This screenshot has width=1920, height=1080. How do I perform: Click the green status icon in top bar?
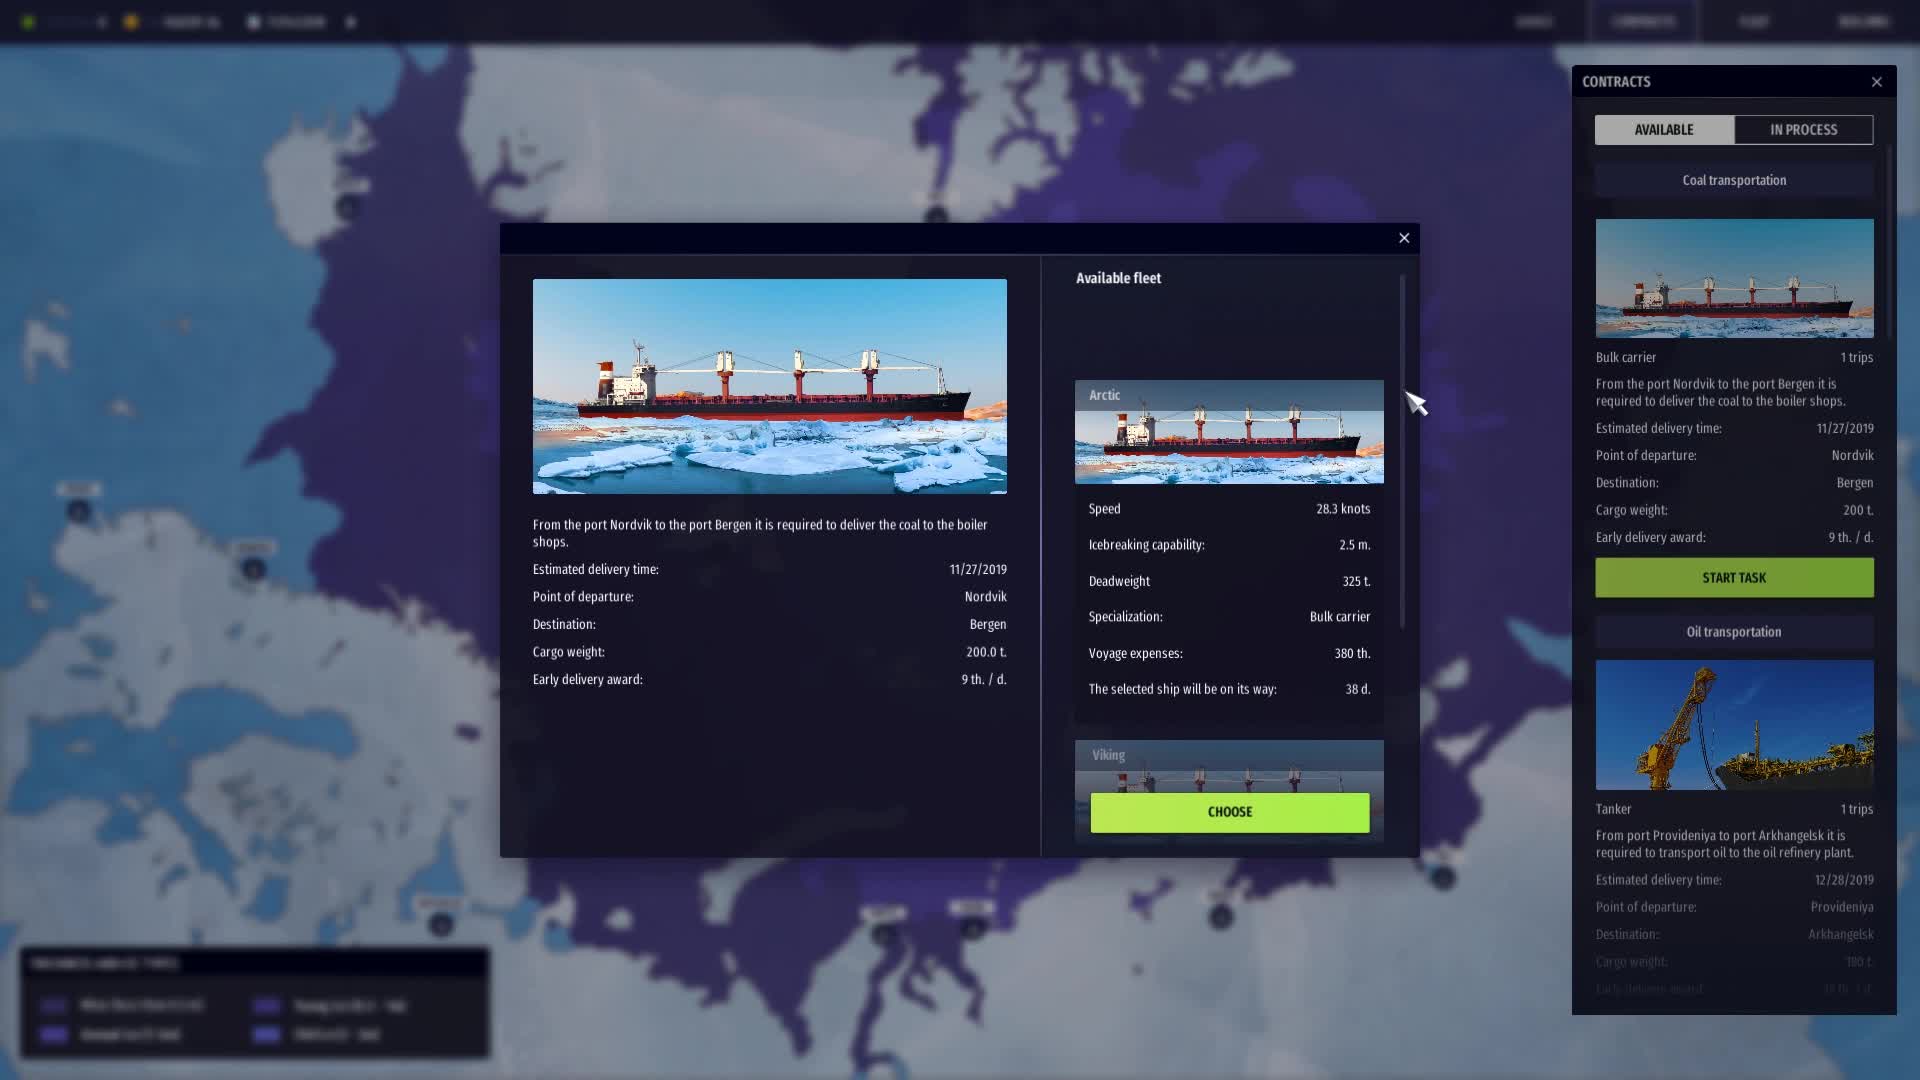(x=28, y=22)
